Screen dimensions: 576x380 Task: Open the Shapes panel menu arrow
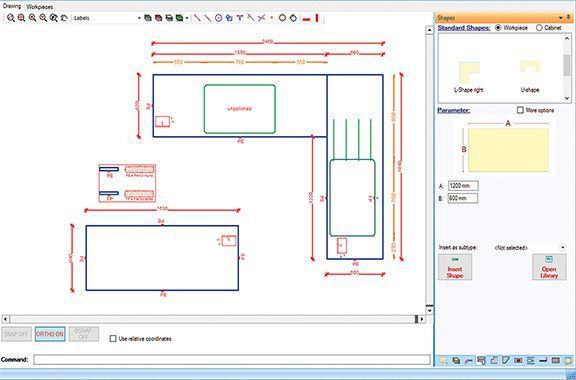coord(561,18)
